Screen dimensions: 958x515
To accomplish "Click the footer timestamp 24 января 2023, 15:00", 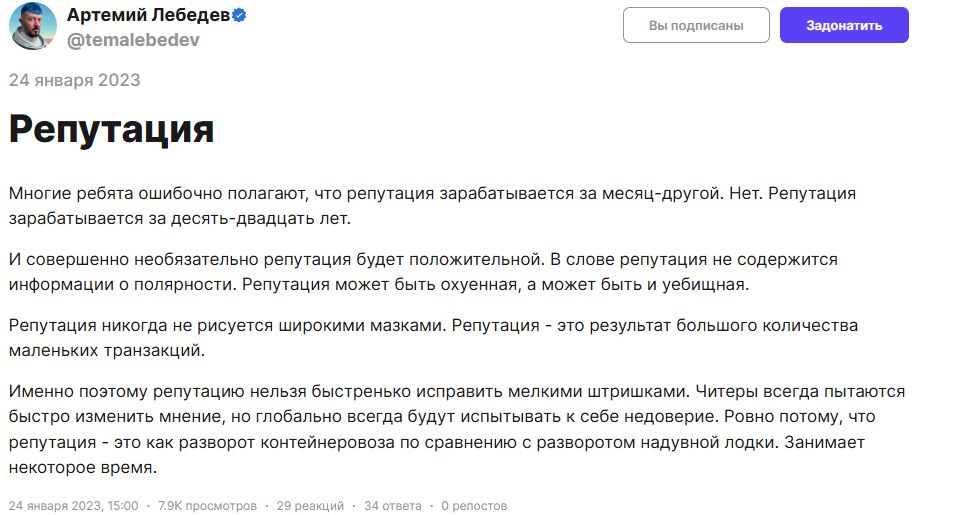I will coord(73,506).
